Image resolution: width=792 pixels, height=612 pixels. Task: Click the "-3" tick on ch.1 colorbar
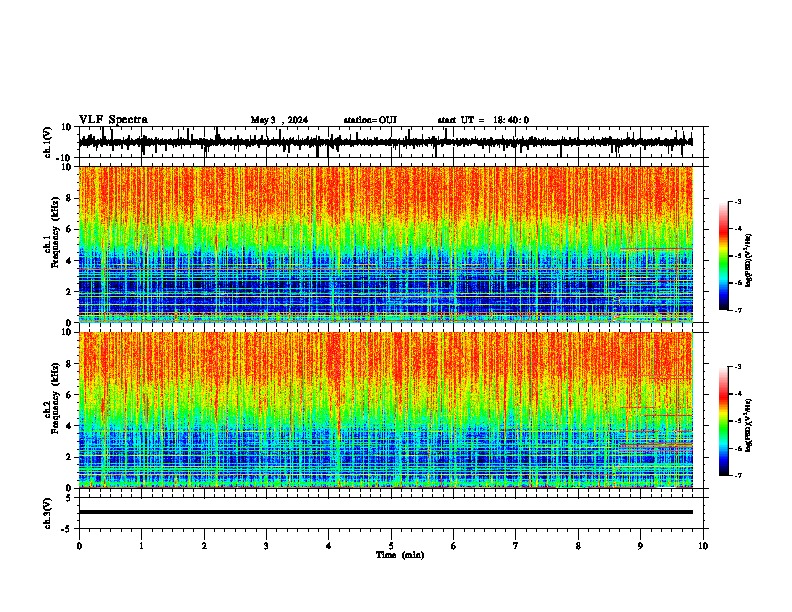click(x=737, y=201)
